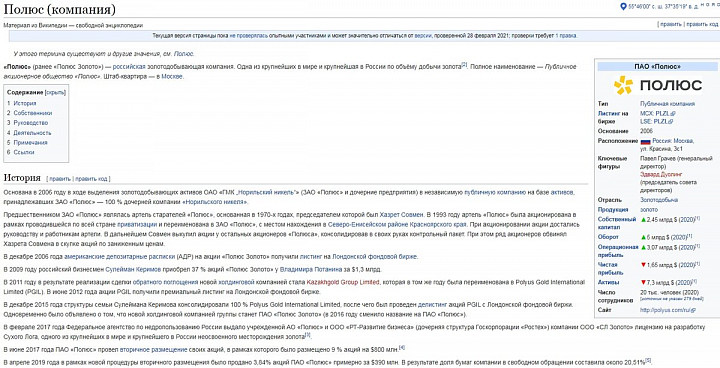Jump to '6 Ссылки' in contents
The height and width of the screenshot is (368, 720).
coord(20,152)
